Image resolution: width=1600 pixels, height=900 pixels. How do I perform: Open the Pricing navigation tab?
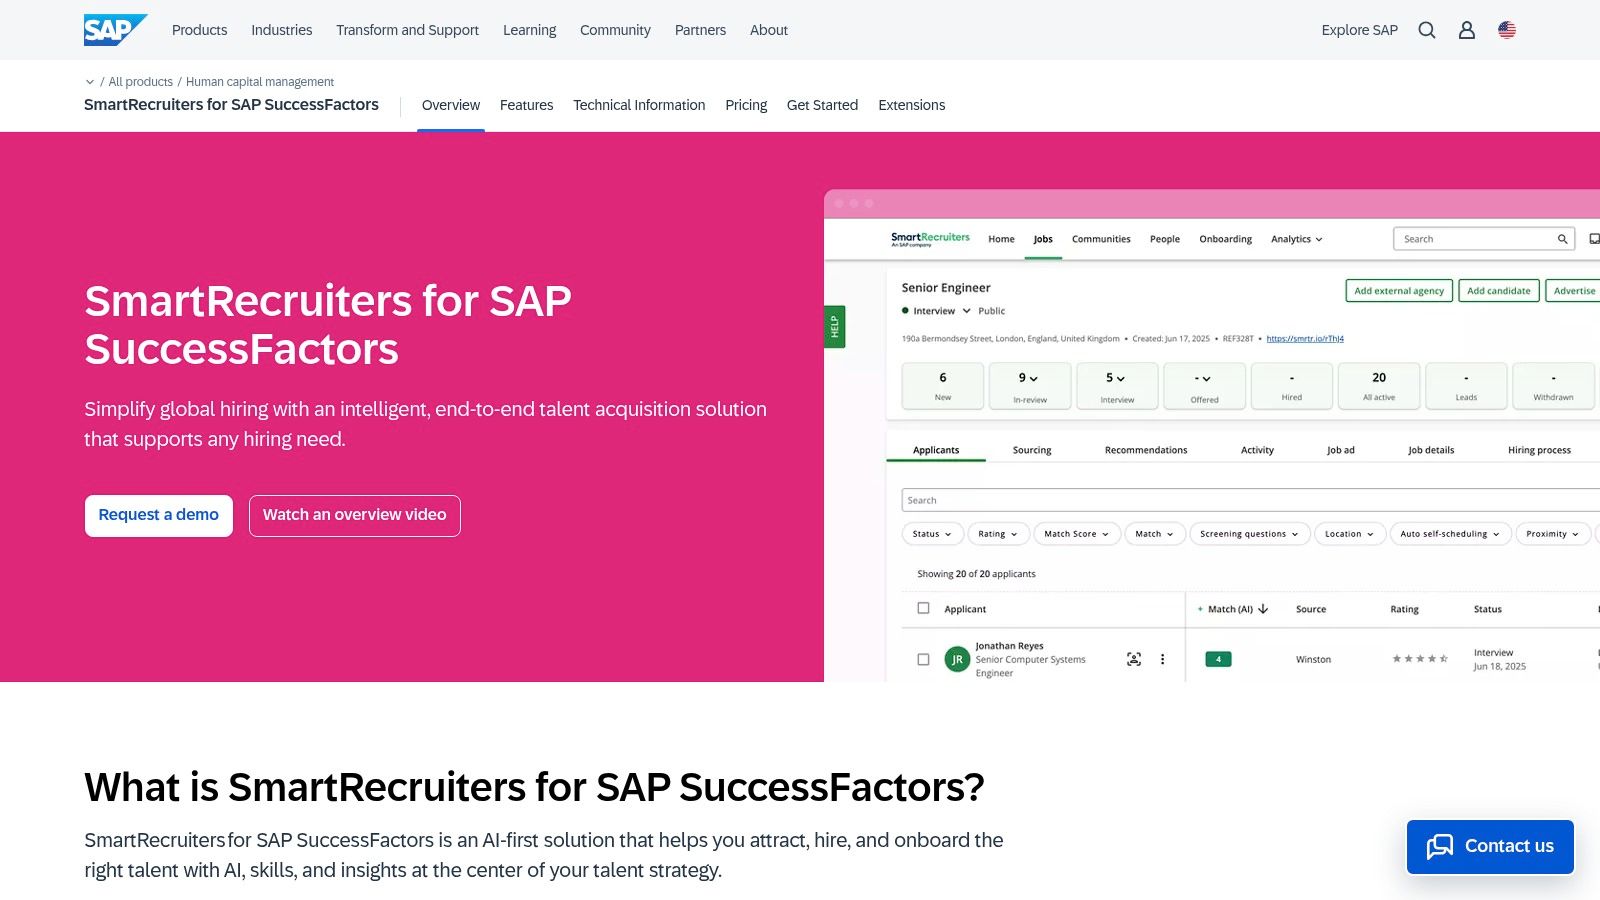[746, 105]
